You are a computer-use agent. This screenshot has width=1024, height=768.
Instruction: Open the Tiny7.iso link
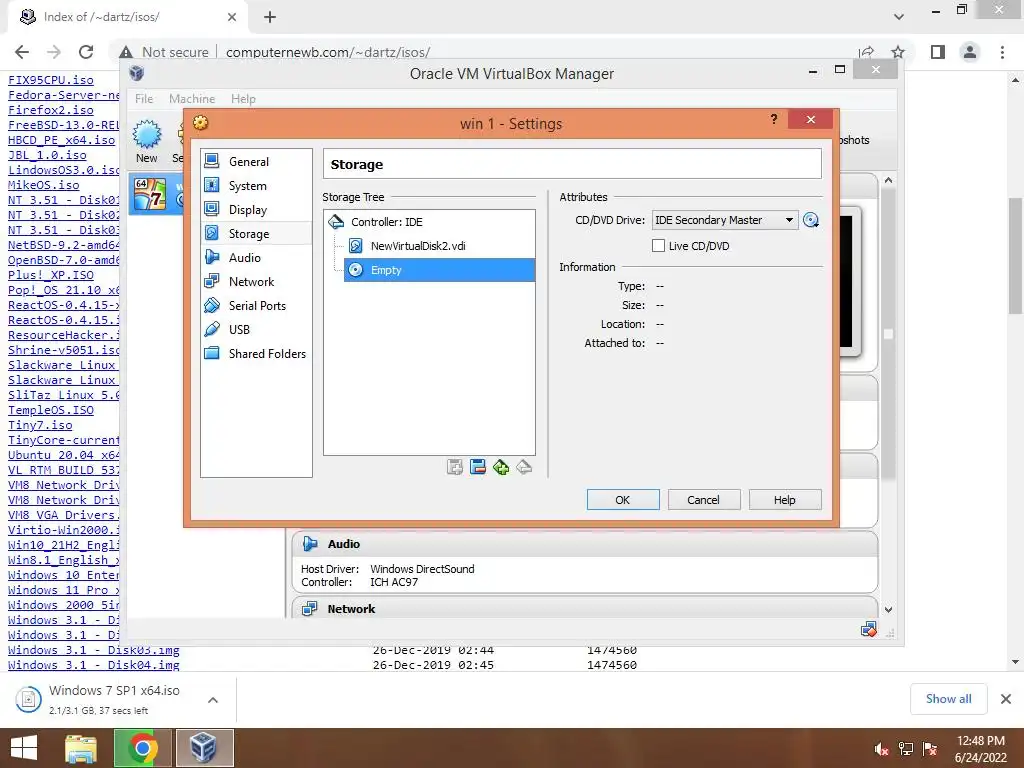(40, 425)
